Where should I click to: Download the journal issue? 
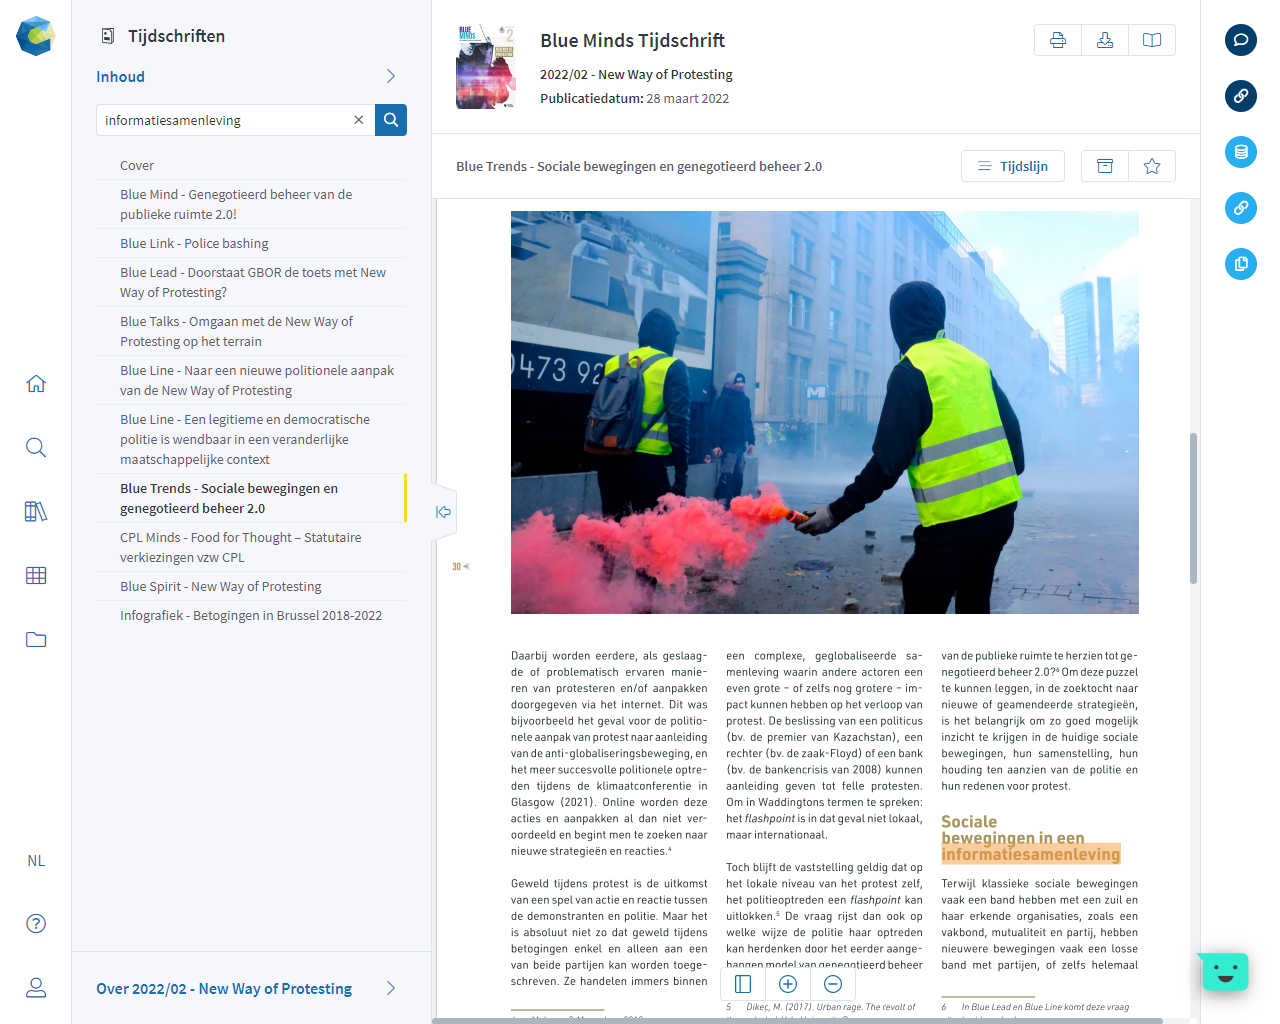coord(1105,40)
